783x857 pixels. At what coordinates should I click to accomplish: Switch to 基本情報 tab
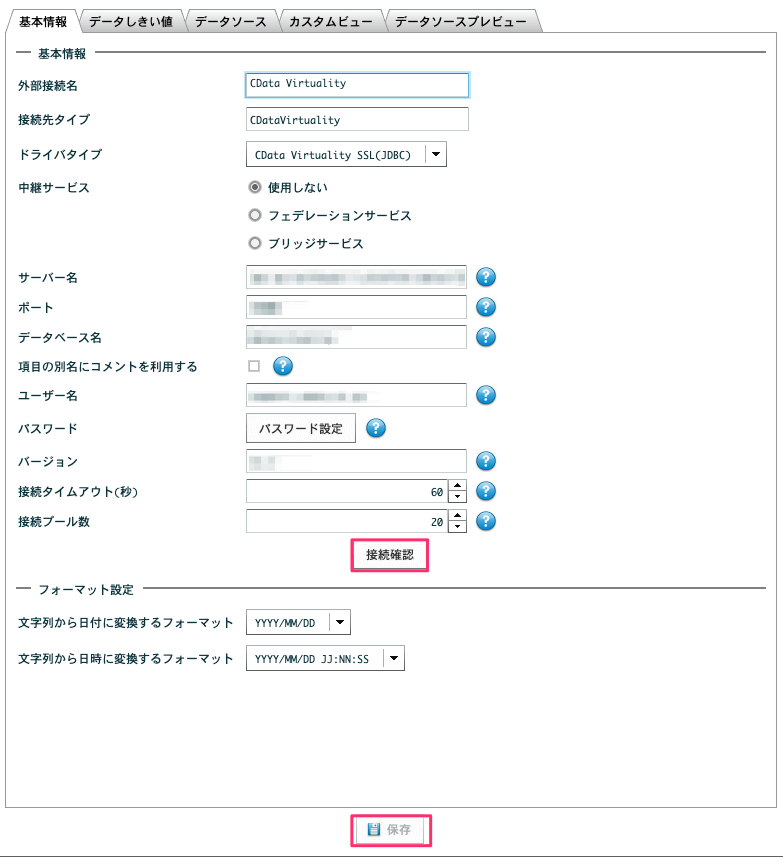tap(43, 21)
